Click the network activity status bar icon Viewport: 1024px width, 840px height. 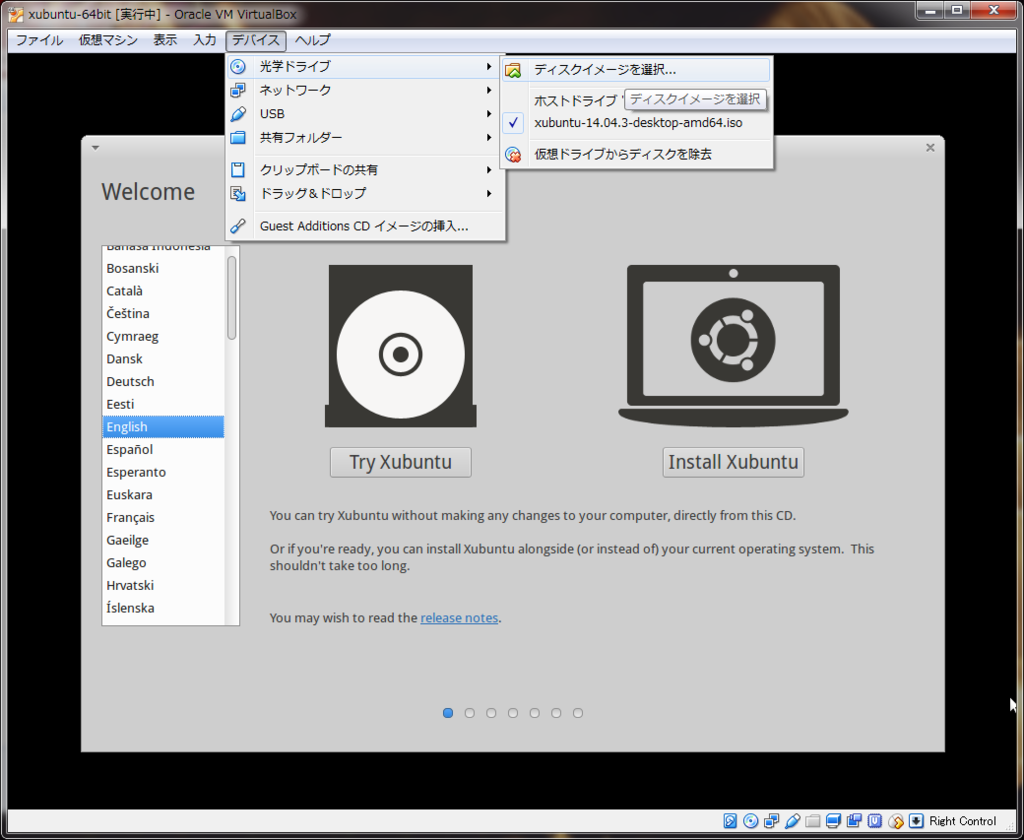(771, 821)
